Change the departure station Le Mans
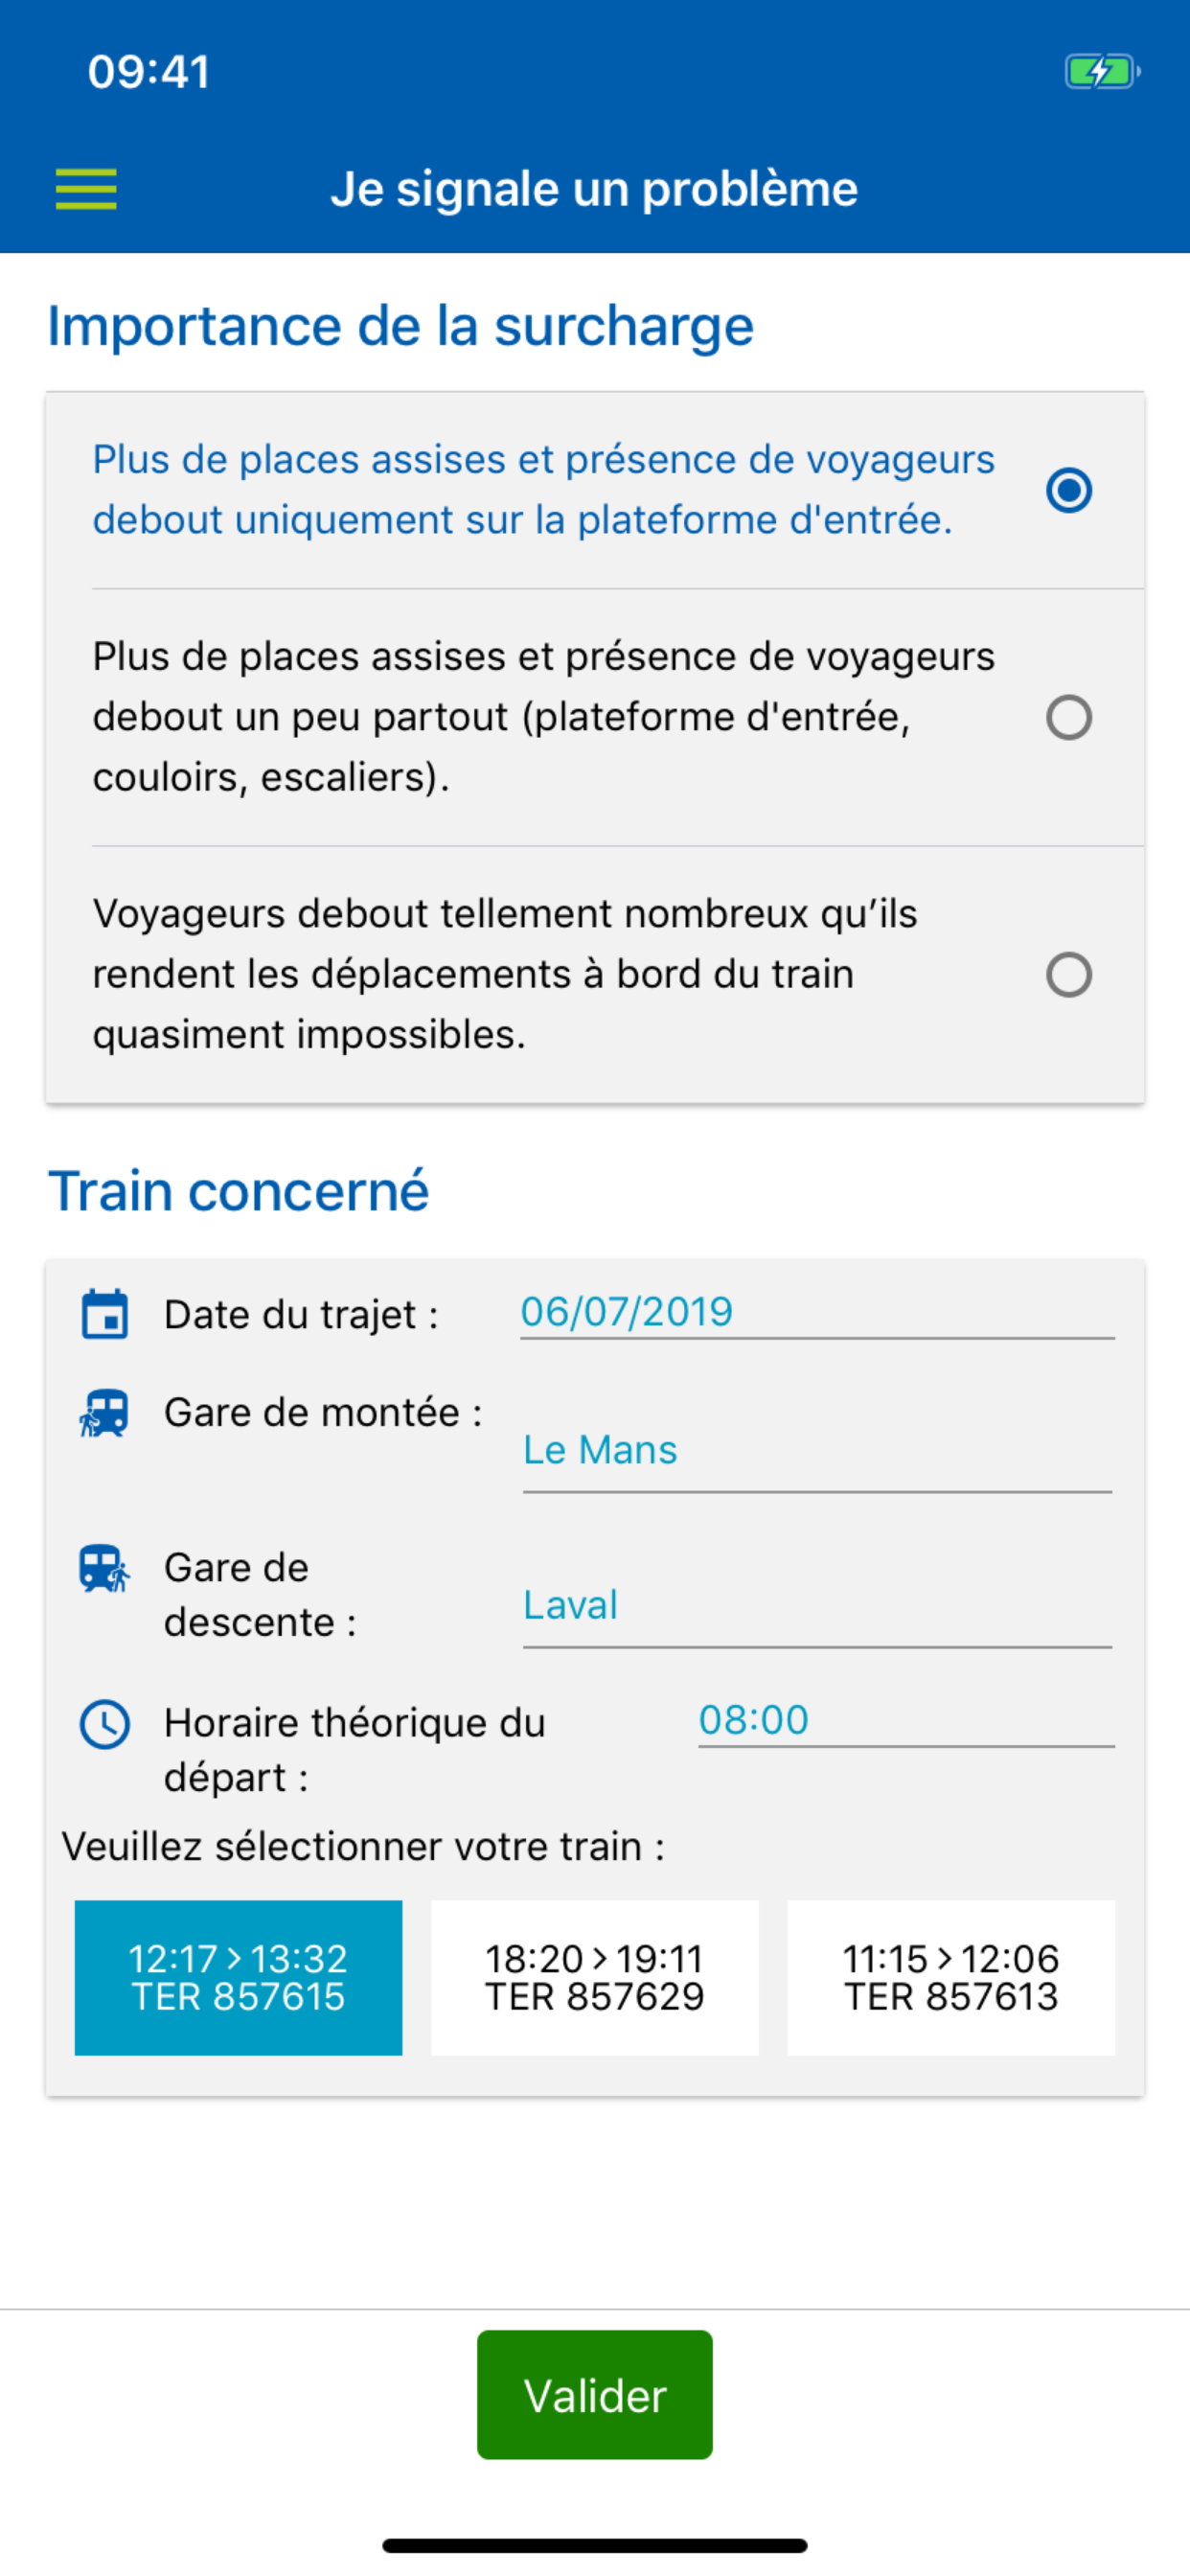 [x=816, y=1450]
